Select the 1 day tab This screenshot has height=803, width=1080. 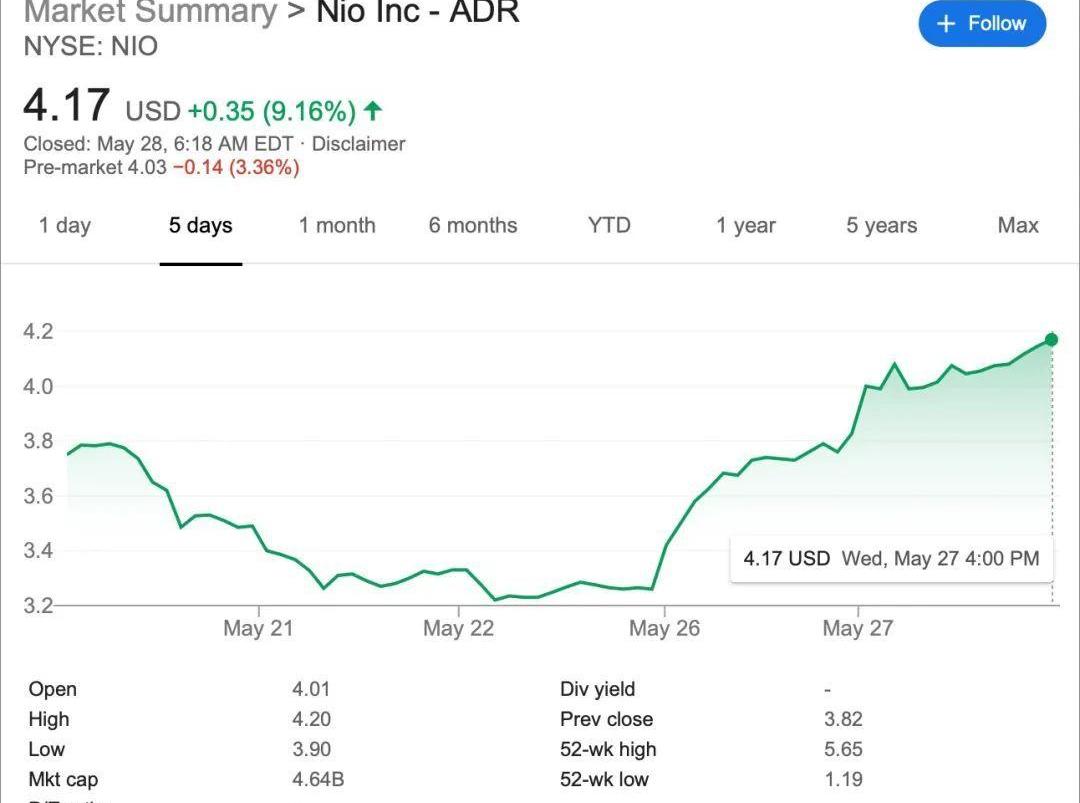[x=65, y=226]
